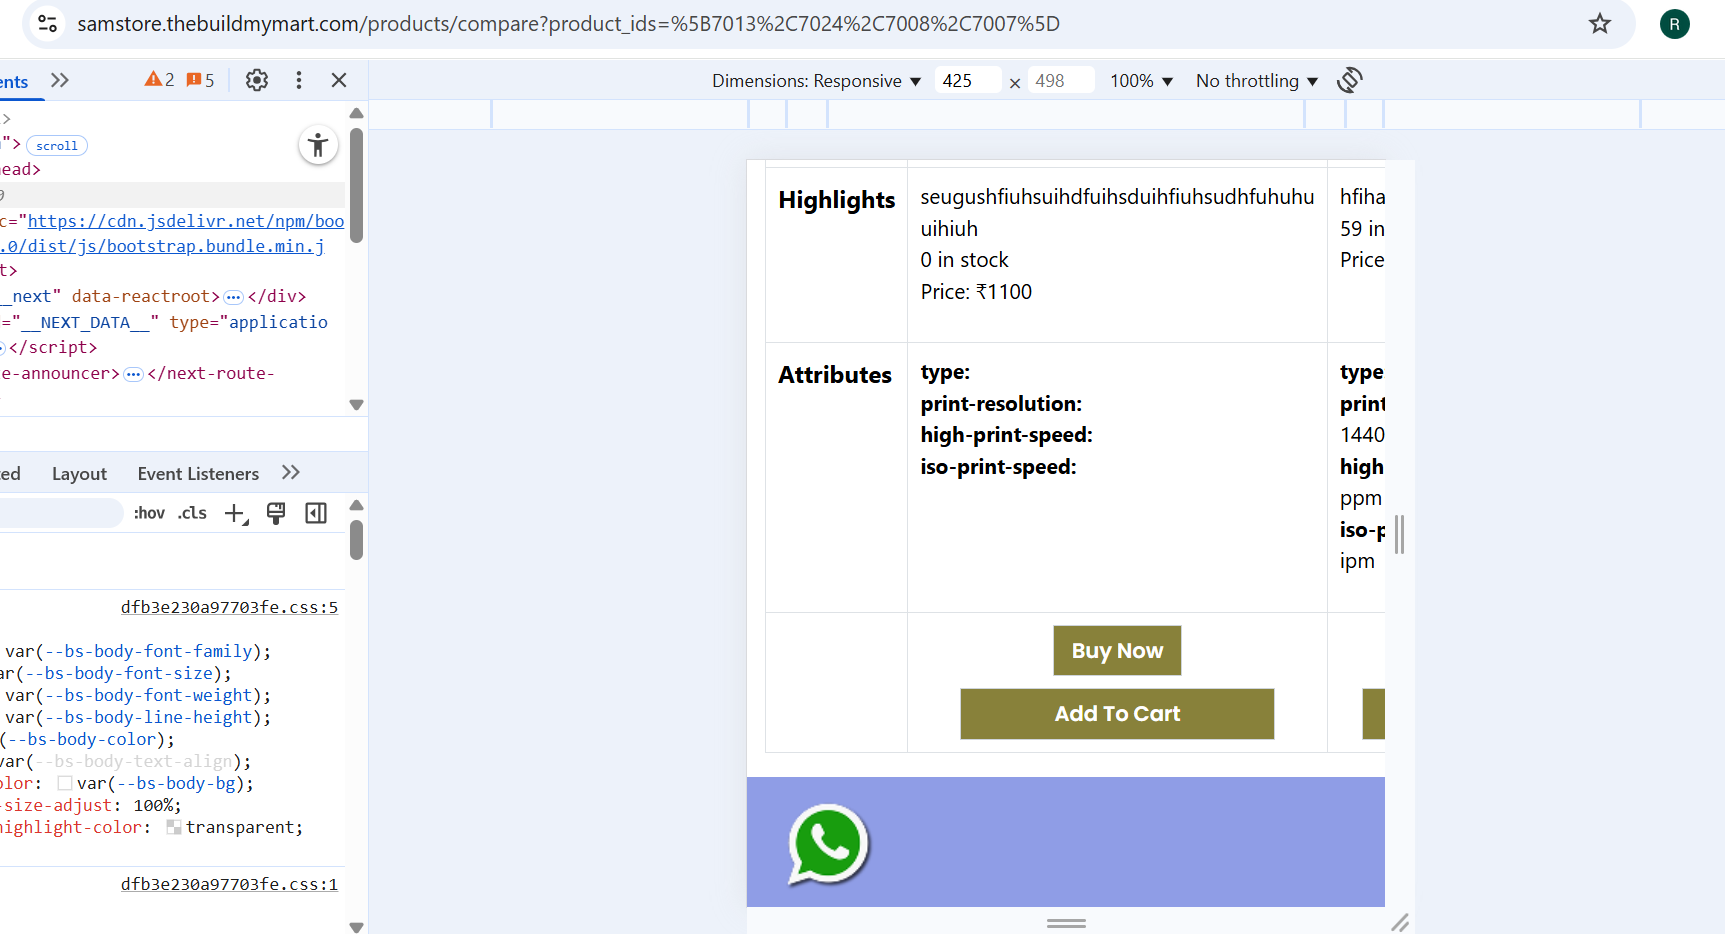Open the Chrome profile avatar R
Image resolution: width=1725 pixels, height=934 pixels.
(1675, 24)
